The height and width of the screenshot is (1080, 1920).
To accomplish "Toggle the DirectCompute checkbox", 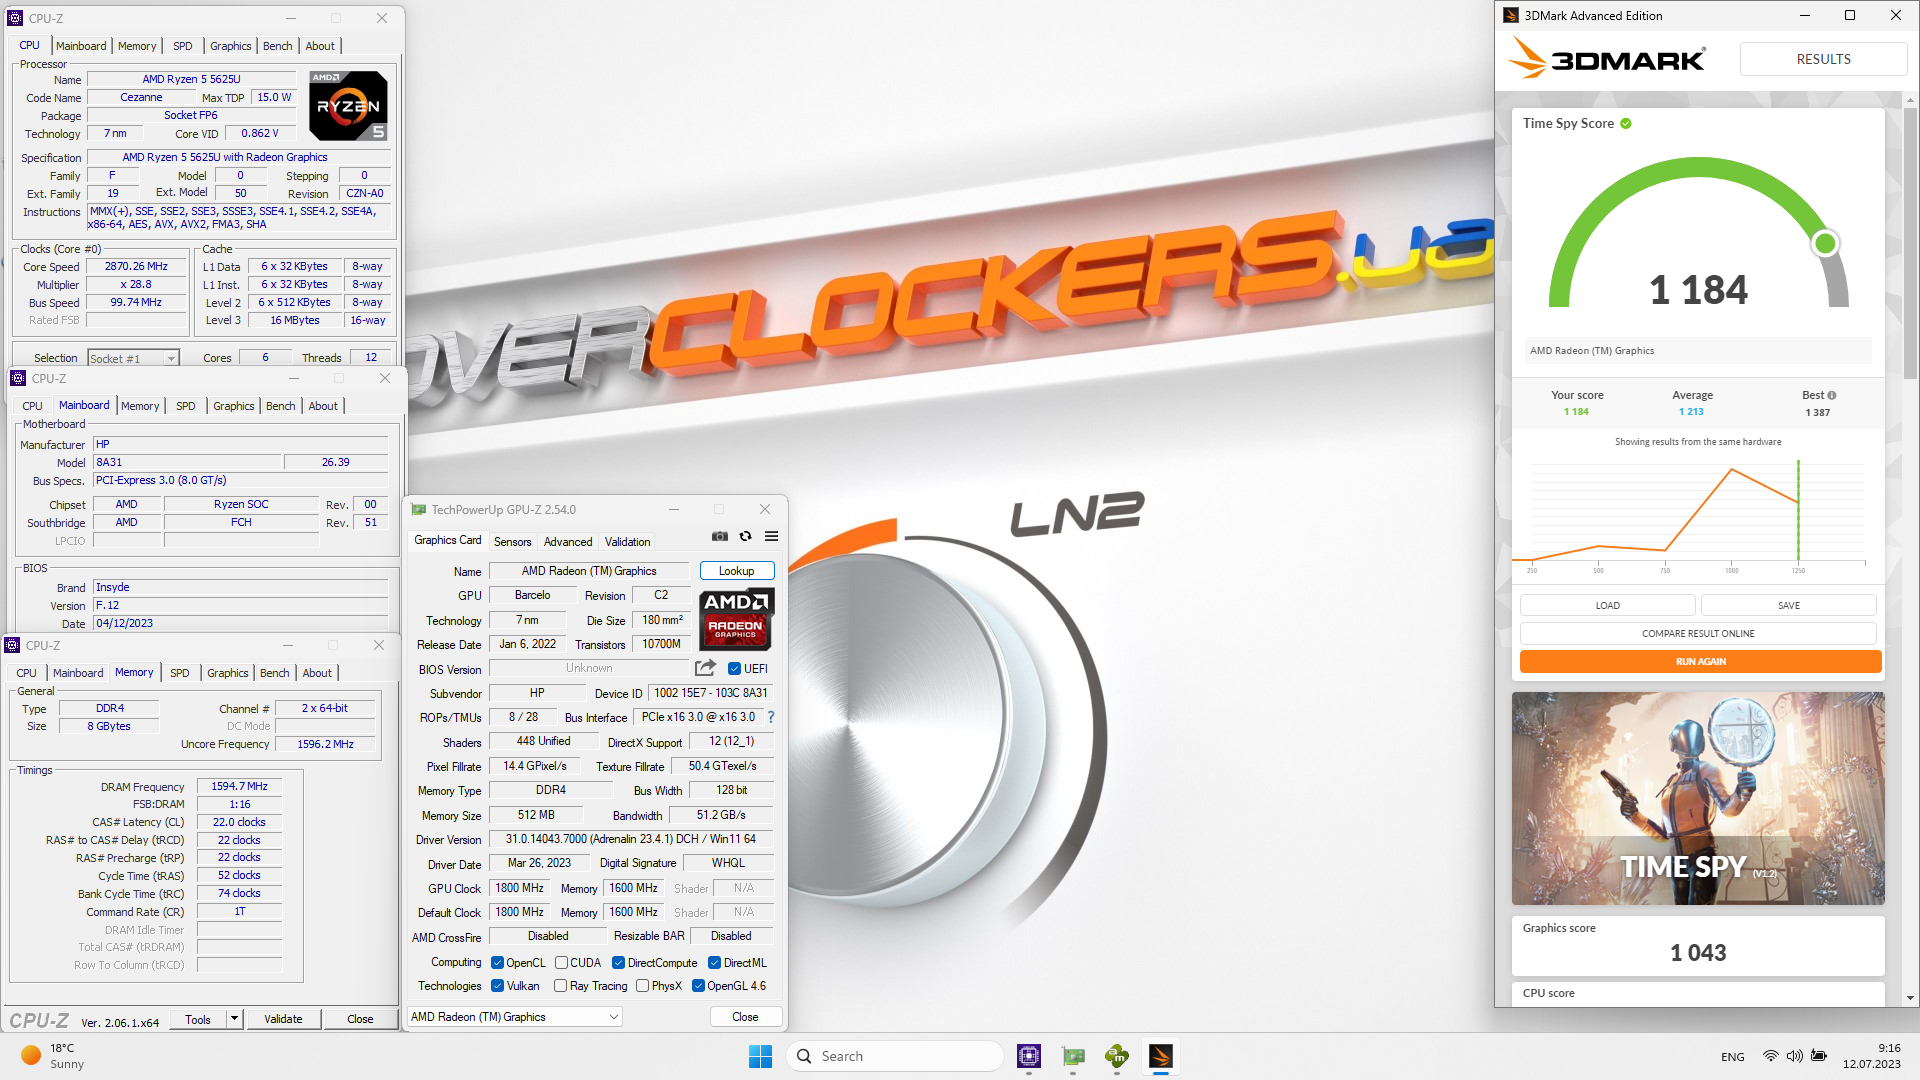I will [x=619, y=963].
